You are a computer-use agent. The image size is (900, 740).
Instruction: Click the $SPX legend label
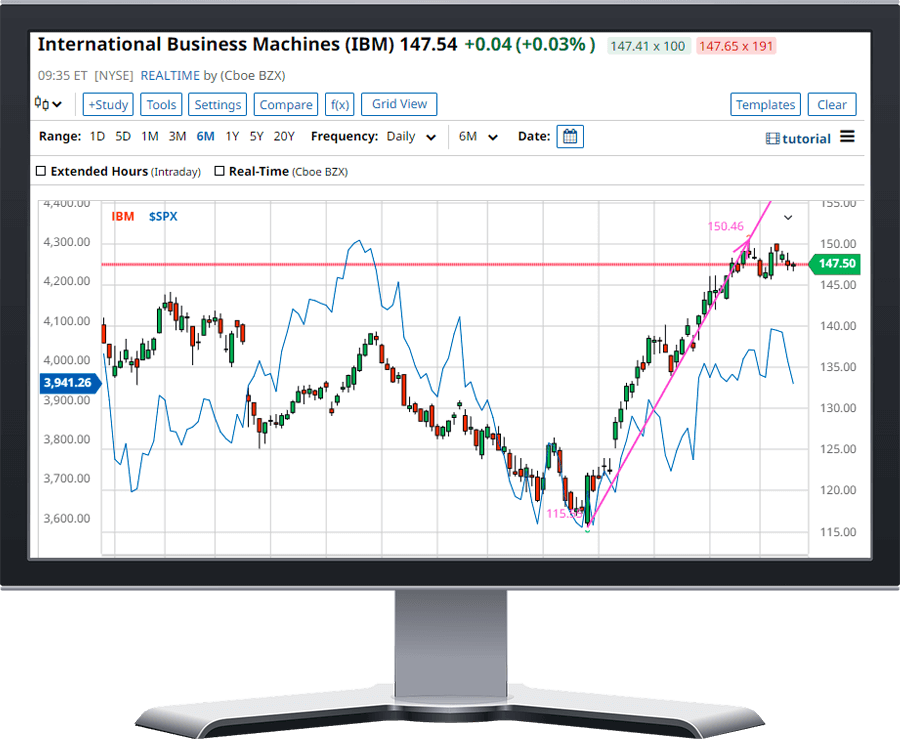pos(163,216)
